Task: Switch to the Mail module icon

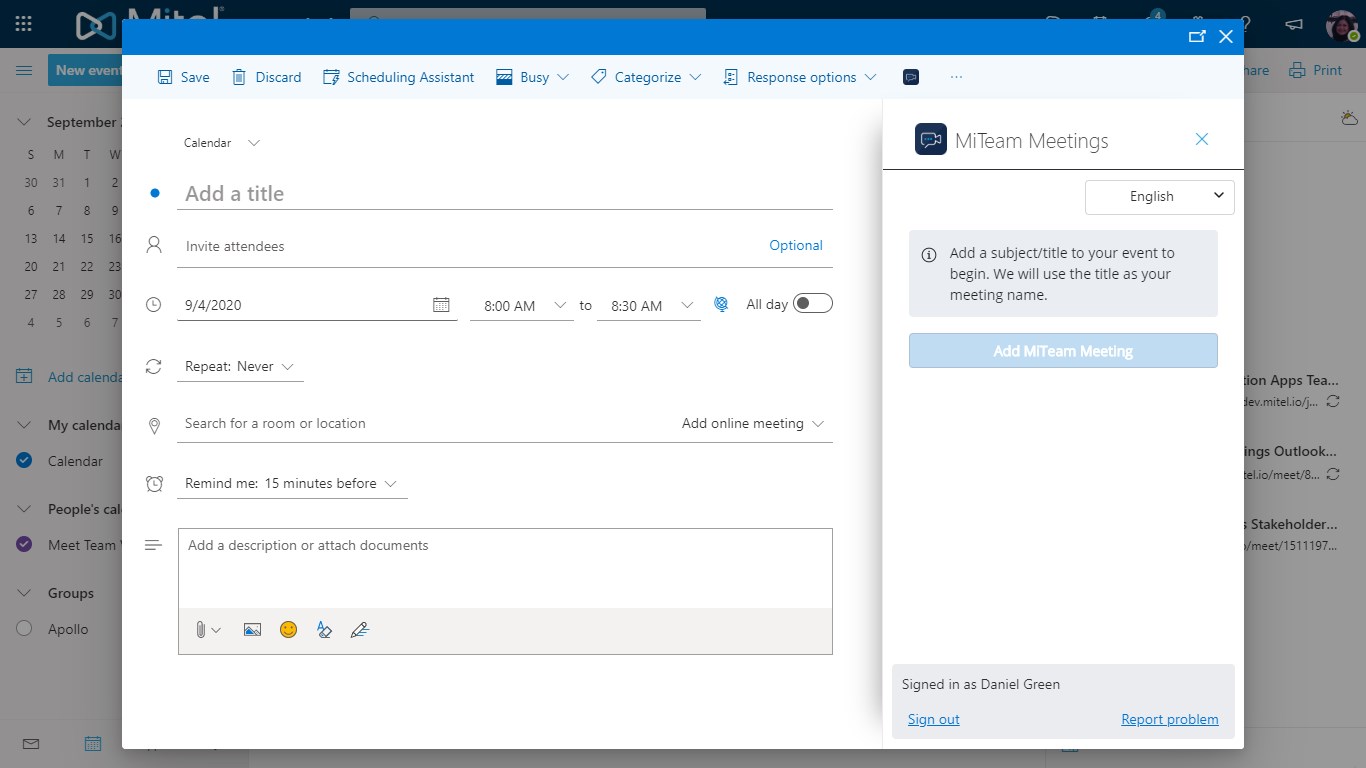Action: click(30, 744)
